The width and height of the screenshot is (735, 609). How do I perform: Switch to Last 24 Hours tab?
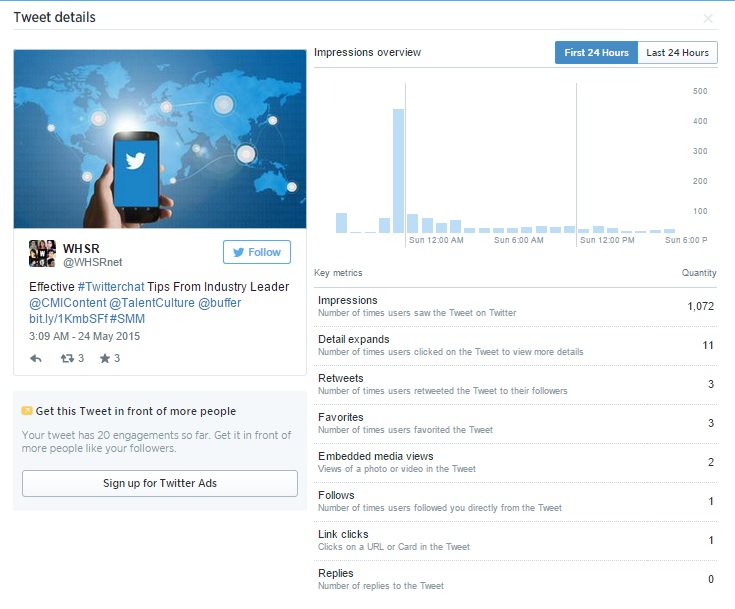coord(677,53)
